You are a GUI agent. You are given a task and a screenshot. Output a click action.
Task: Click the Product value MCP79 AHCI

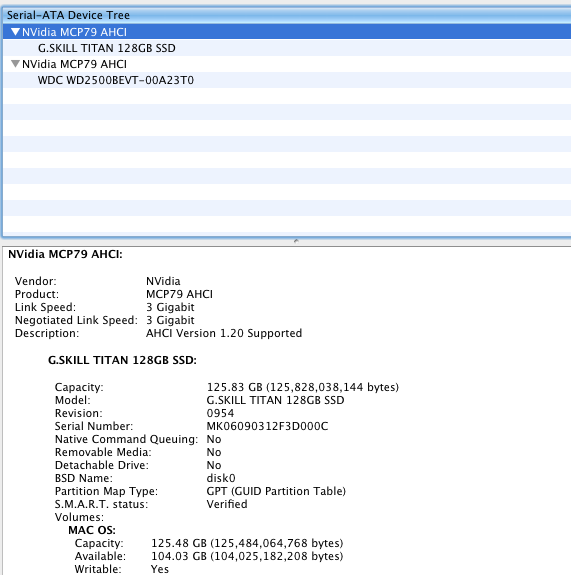click(x=179, y=294)
